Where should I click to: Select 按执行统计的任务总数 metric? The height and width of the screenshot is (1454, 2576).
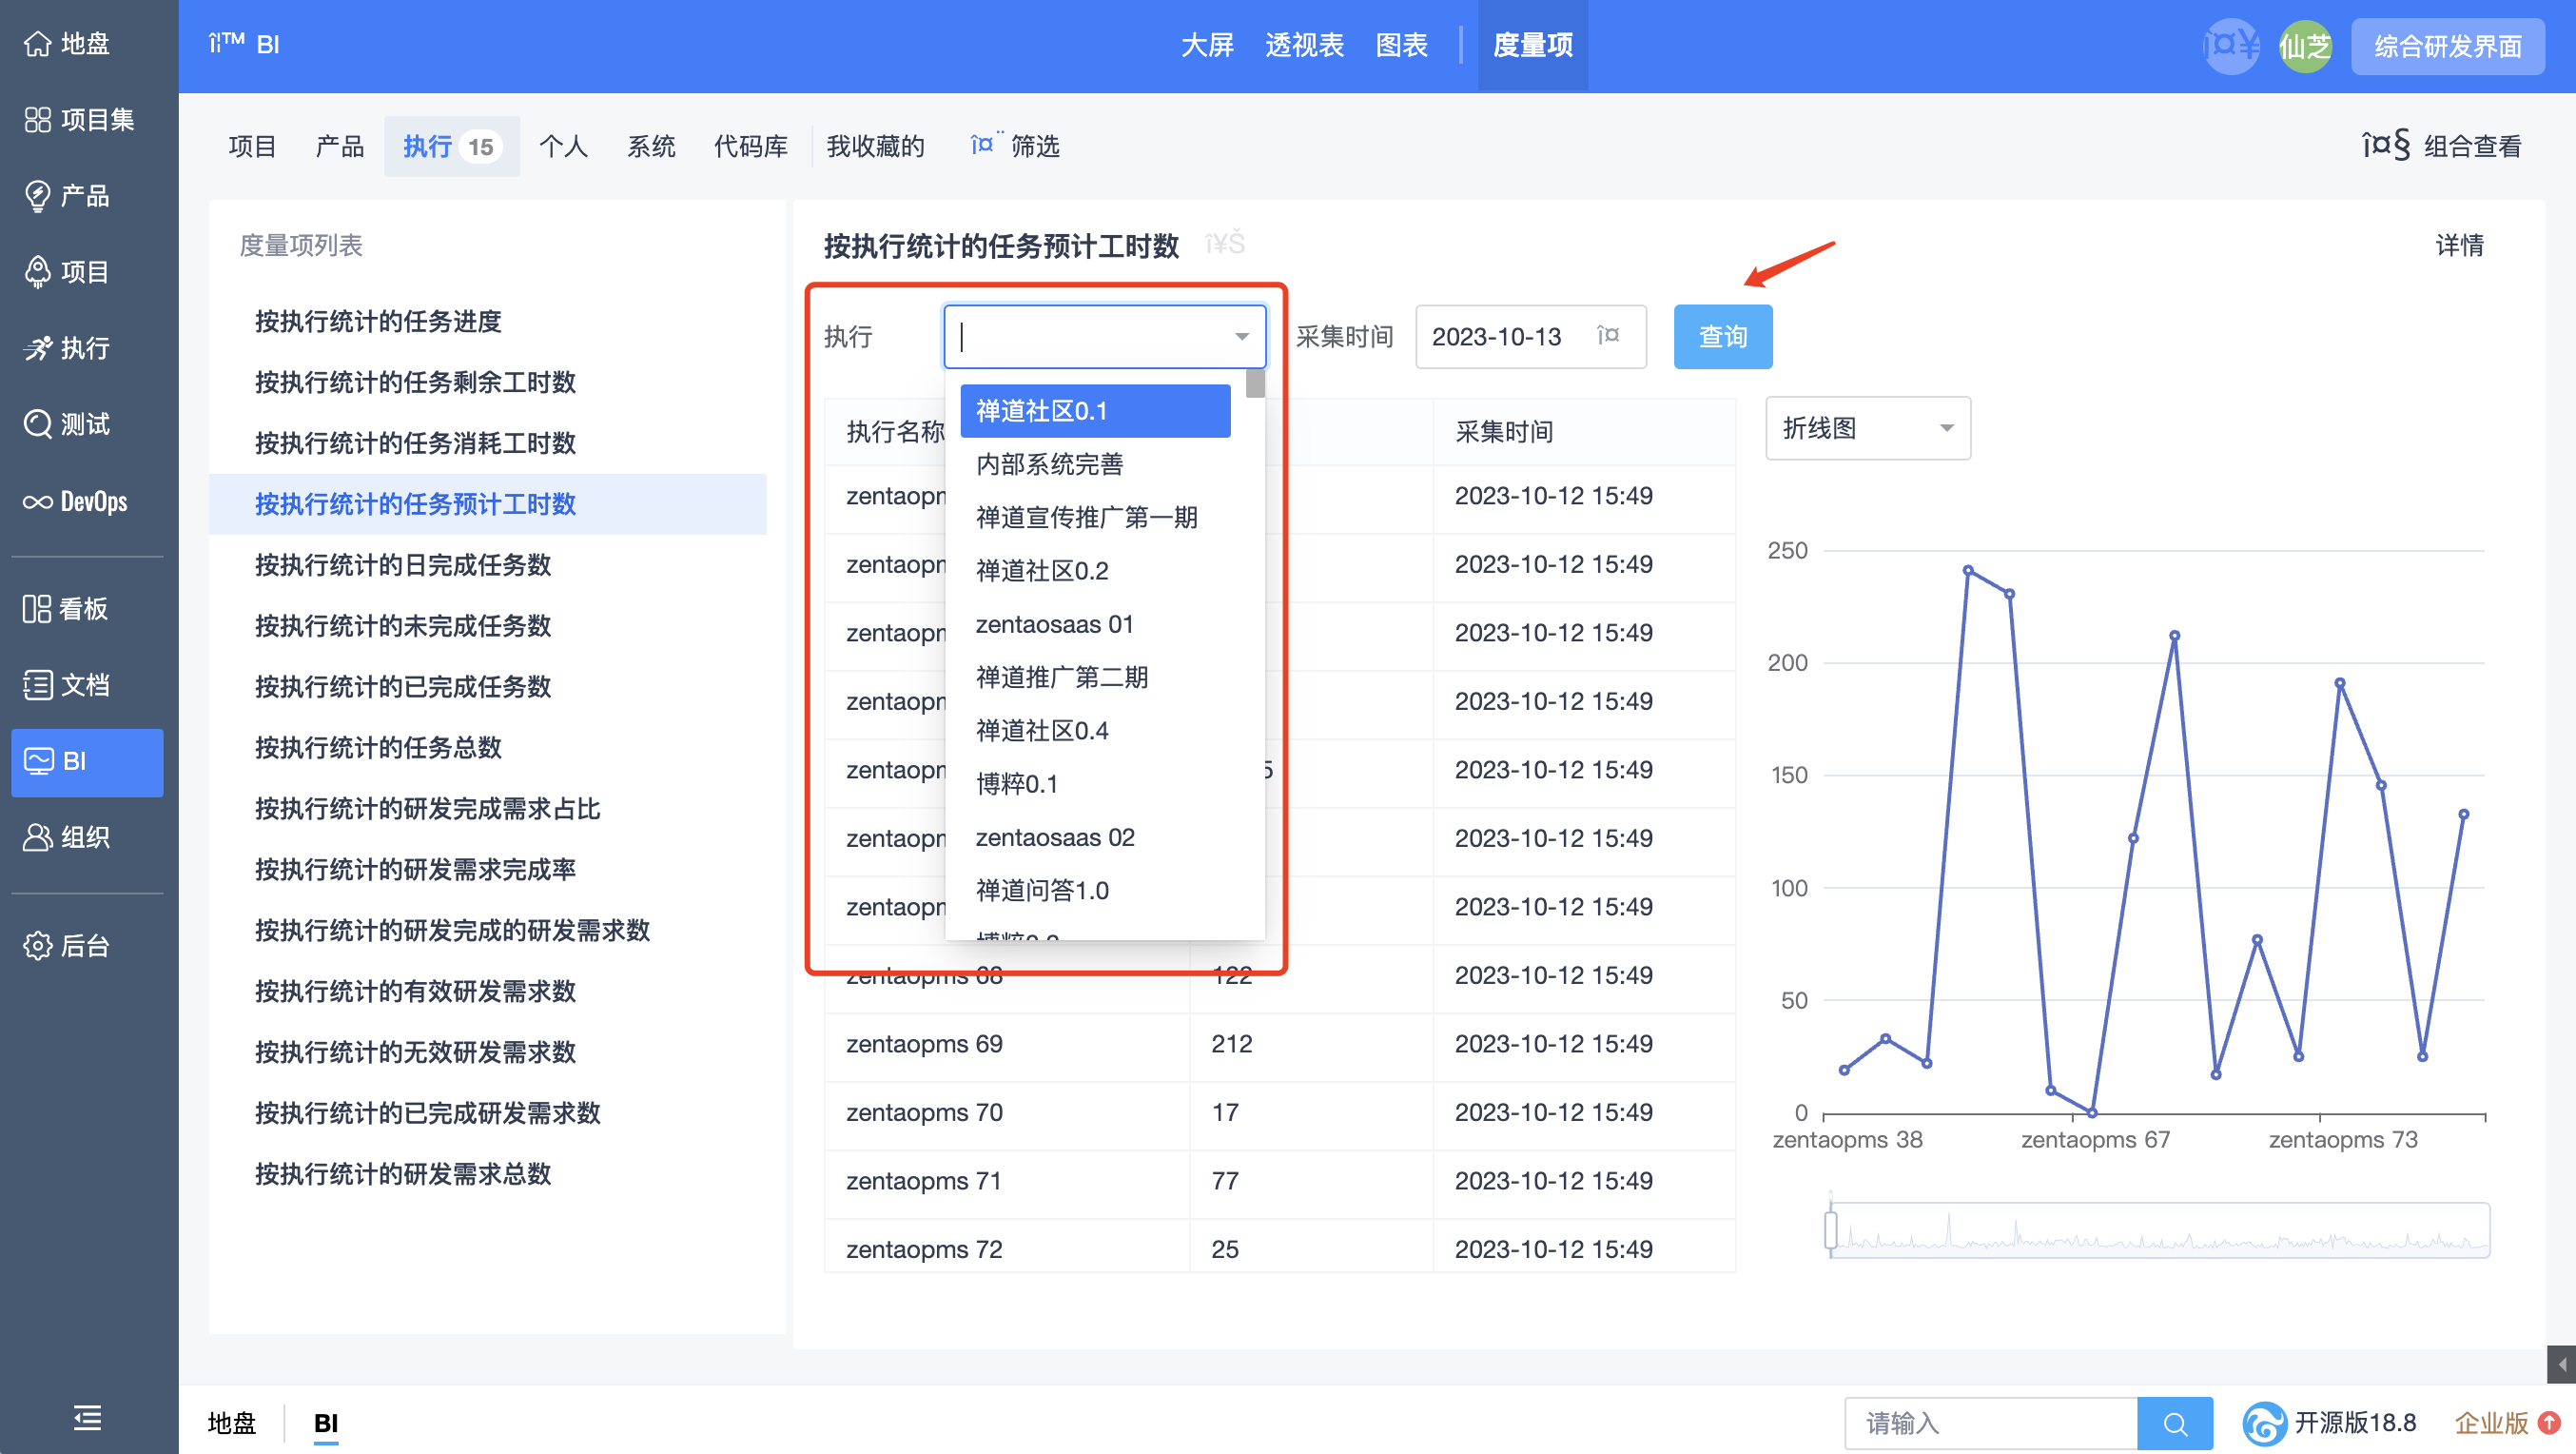487,748
